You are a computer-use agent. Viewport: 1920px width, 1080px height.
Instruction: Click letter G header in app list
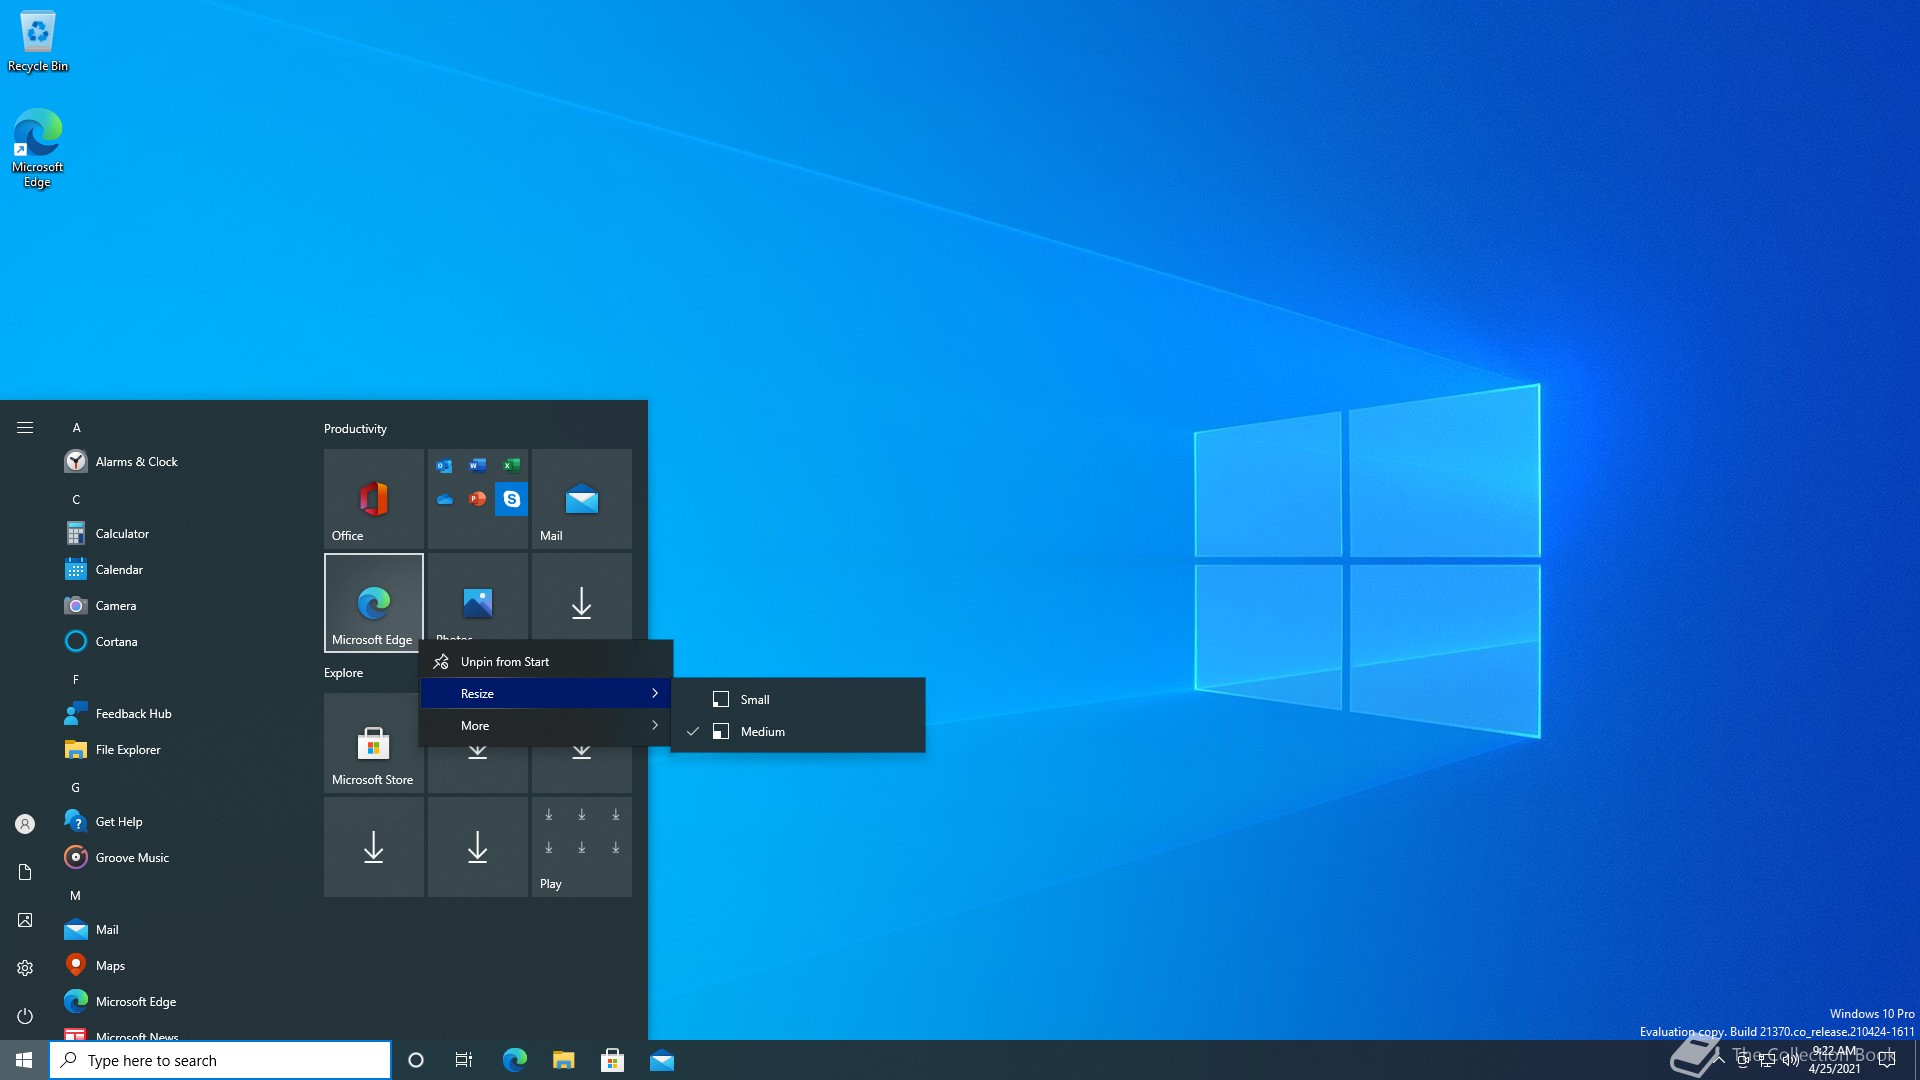tap(76, 788)
